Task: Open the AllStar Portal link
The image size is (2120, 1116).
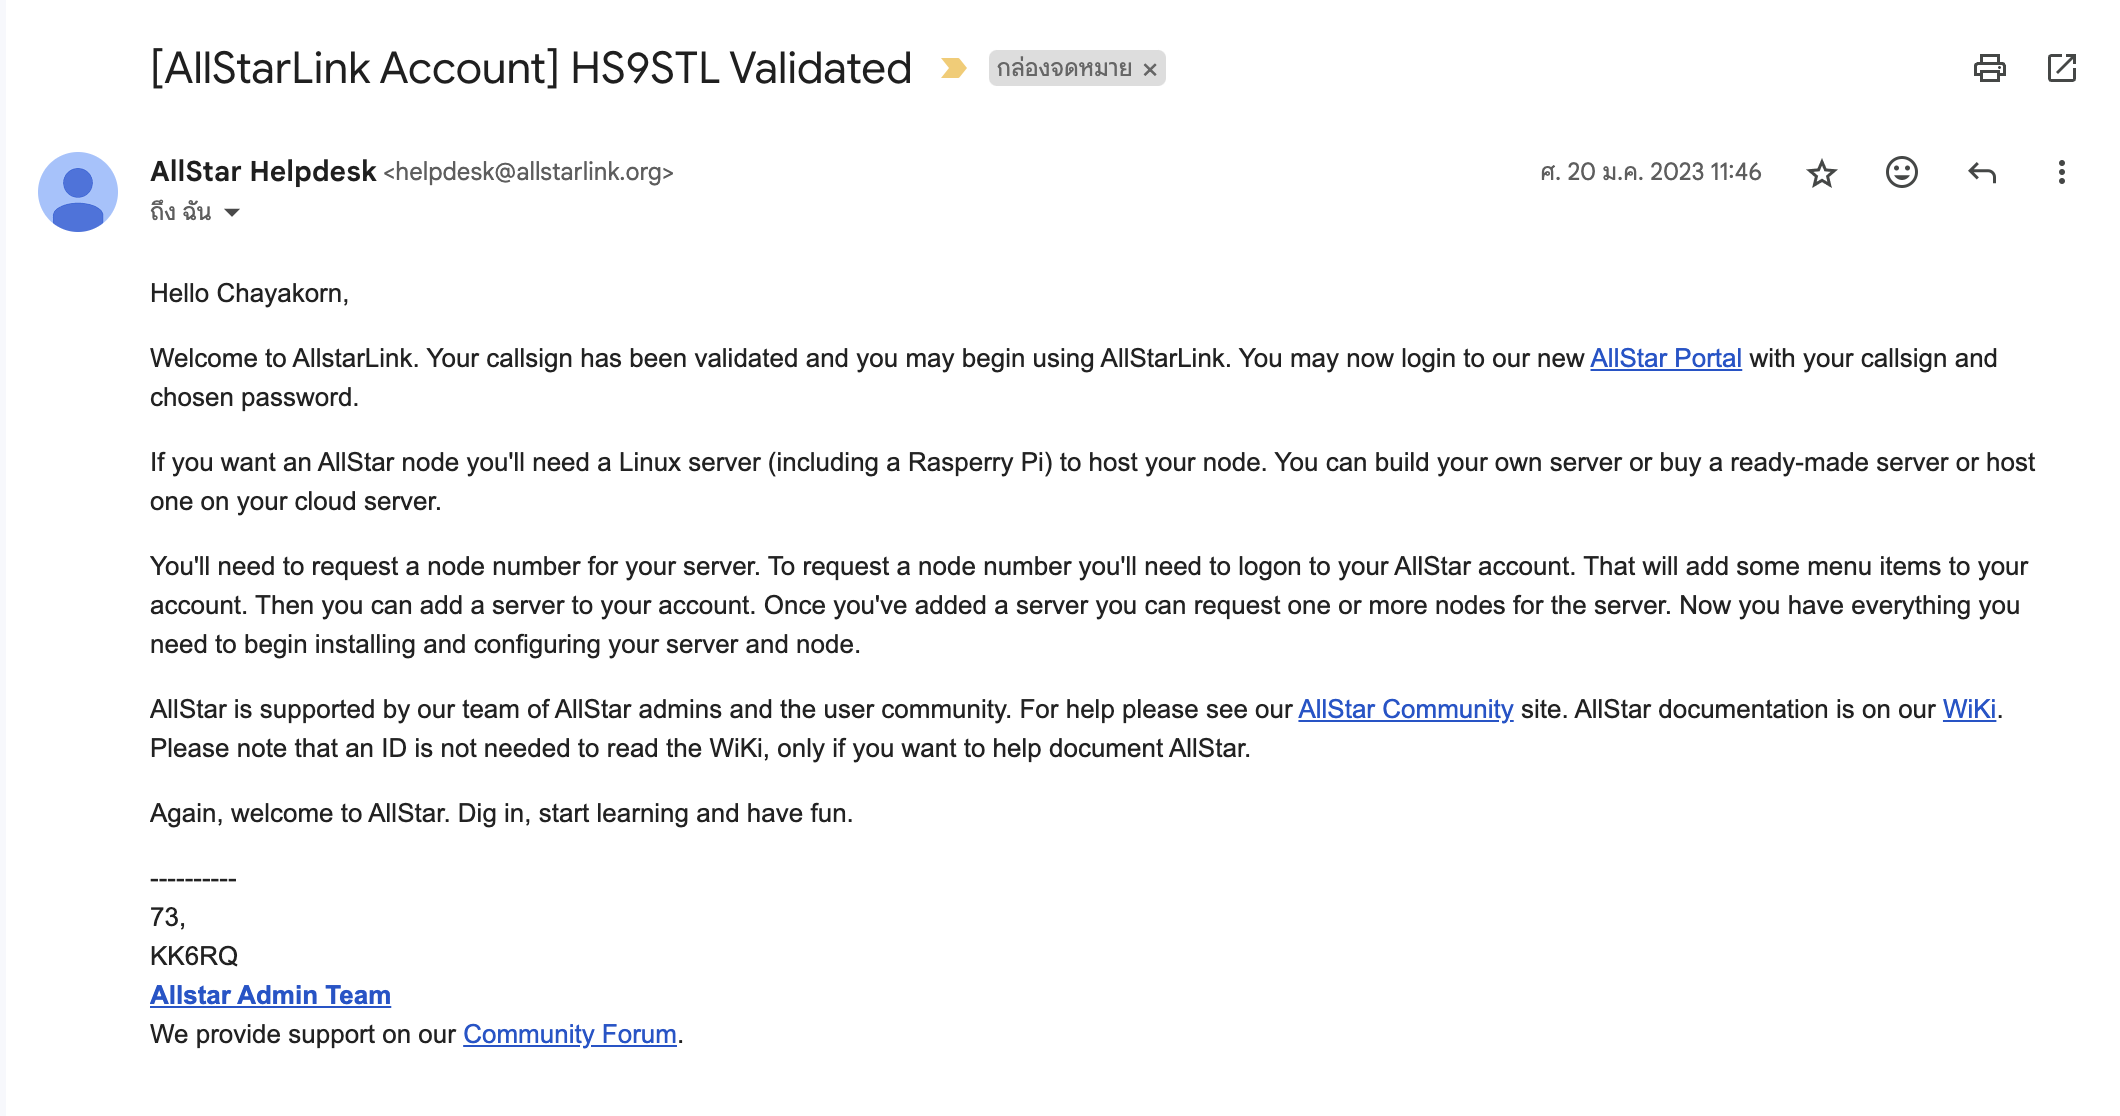Action: [1665, 358]
